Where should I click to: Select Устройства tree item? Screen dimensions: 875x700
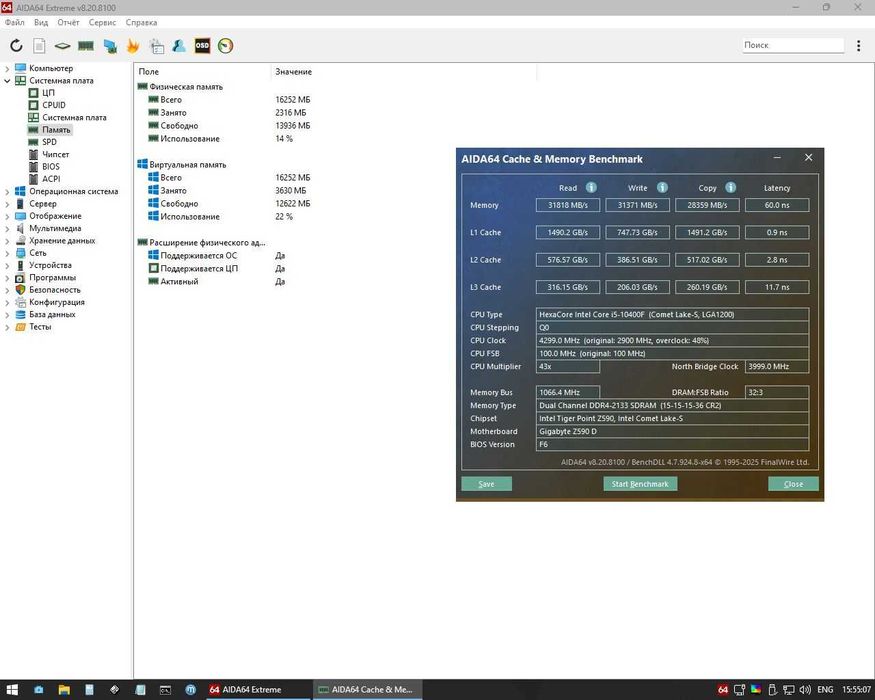pyautogui.click(x=50, y=265)
